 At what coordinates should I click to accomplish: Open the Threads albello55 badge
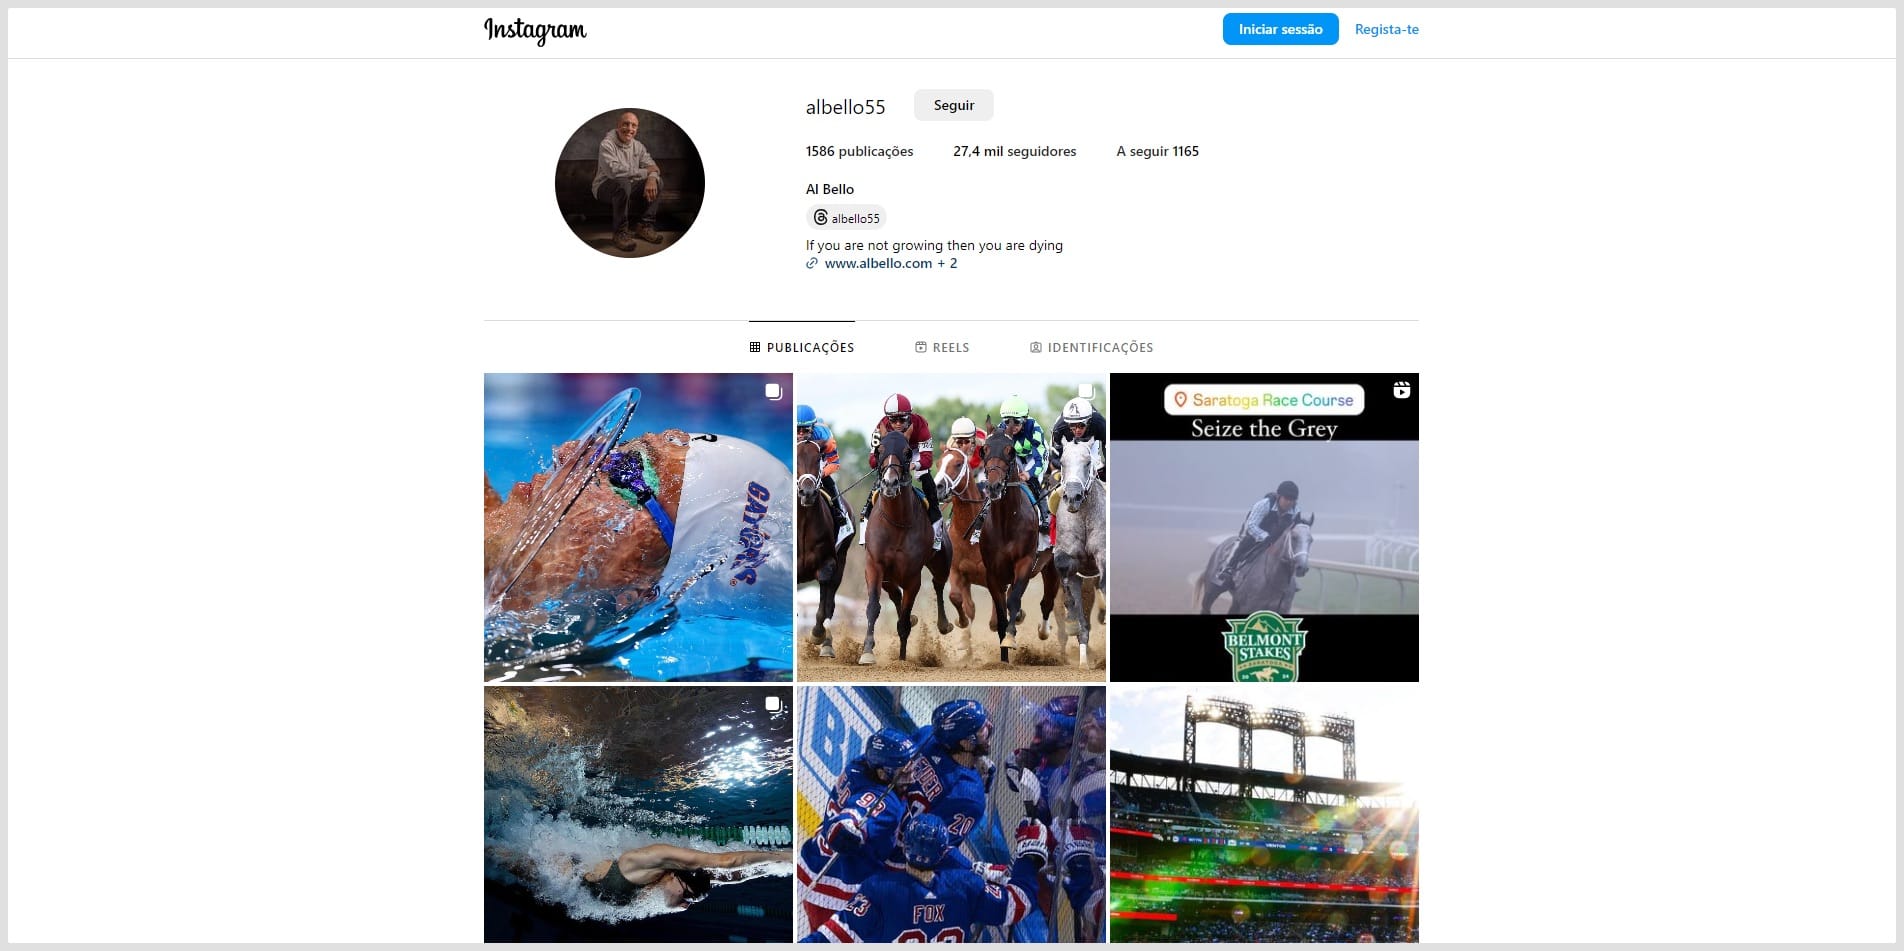pos(846,218)
